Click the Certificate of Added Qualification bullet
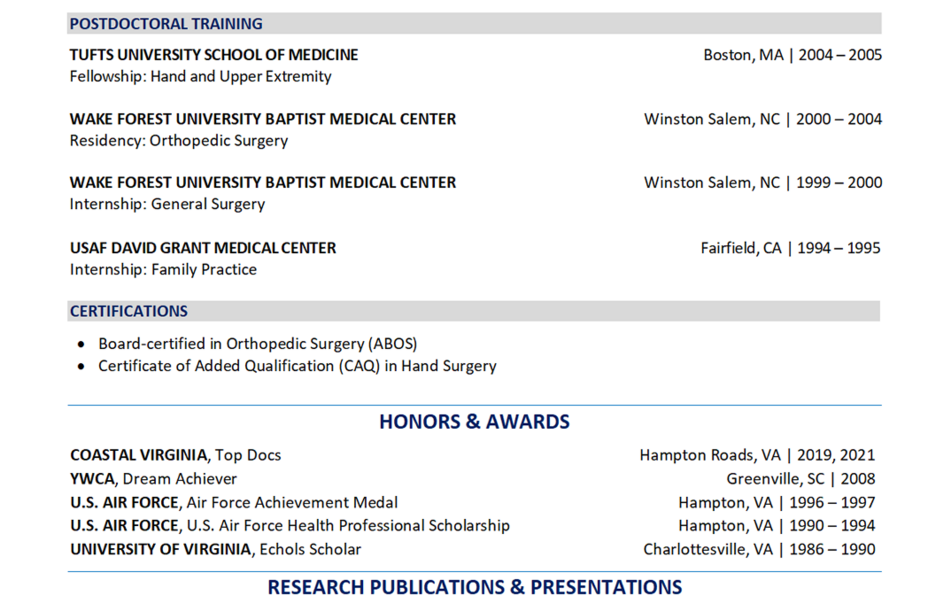The image size is (951, 604). point(297,366)
